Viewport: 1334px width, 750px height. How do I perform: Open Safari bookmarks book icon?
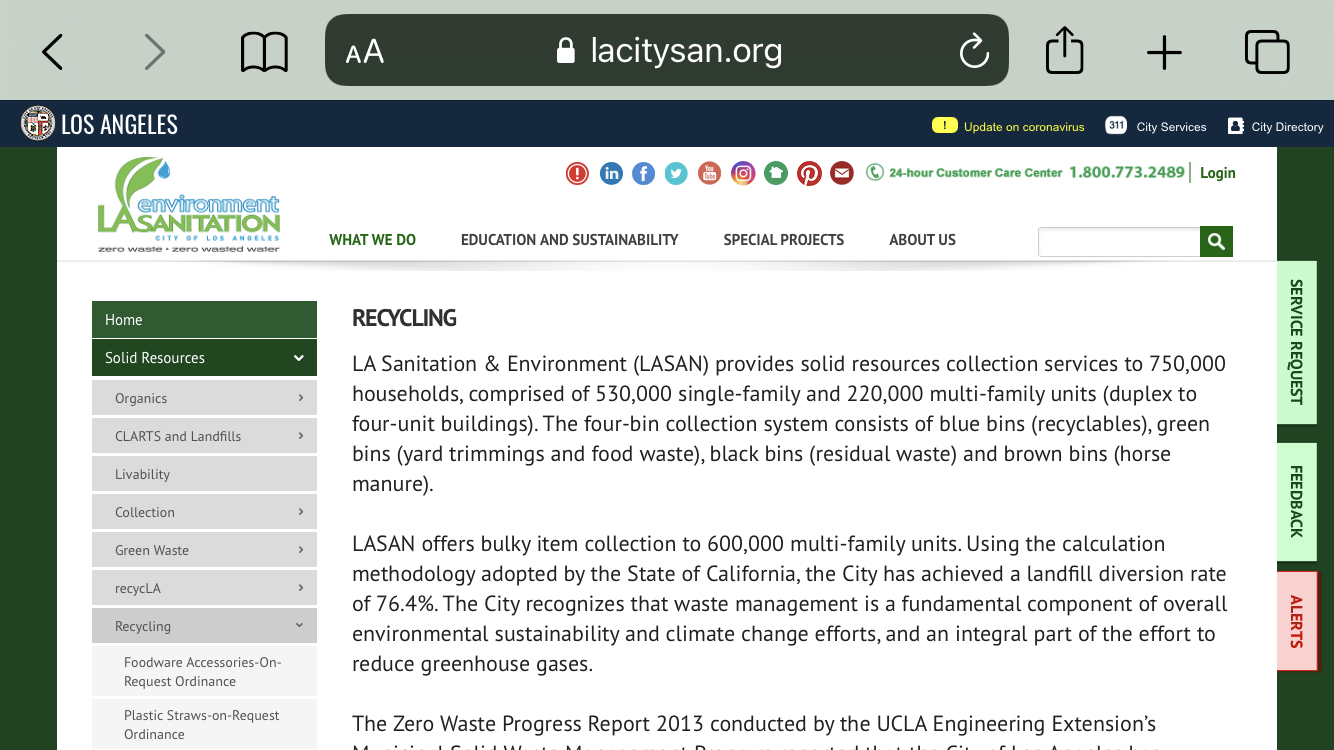click(264, 52)
